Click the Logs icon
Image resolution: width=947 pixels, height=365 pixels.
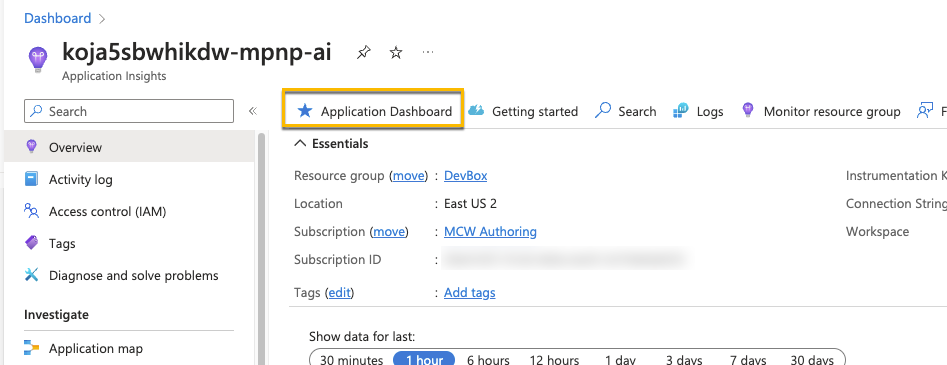tap(681, 111)
